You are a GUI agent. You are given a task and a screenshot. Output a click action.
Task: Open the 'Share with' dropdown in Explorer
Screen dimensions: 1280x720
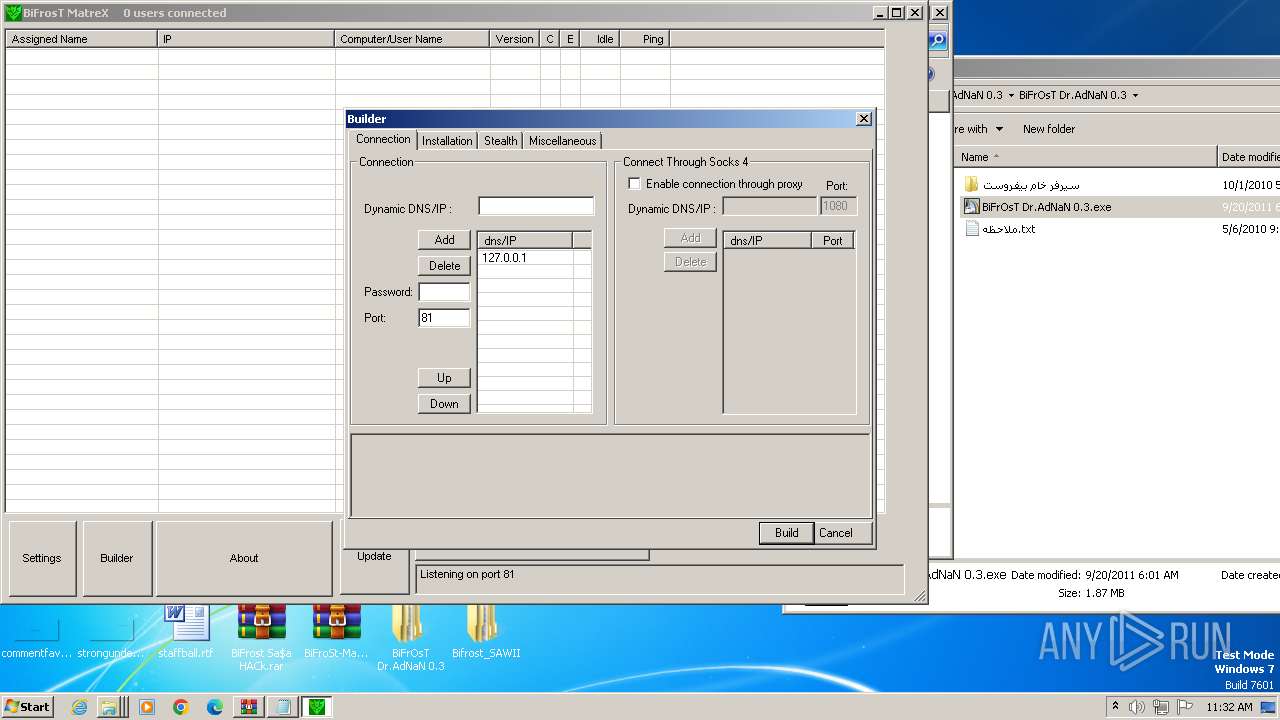pyautogui.click(x=978, y=129)
